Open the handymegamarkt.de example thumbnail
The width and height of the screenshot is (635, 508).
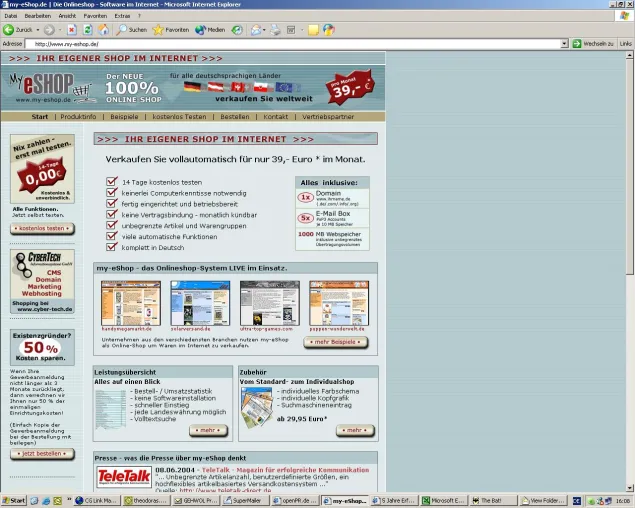click(131, 303)
